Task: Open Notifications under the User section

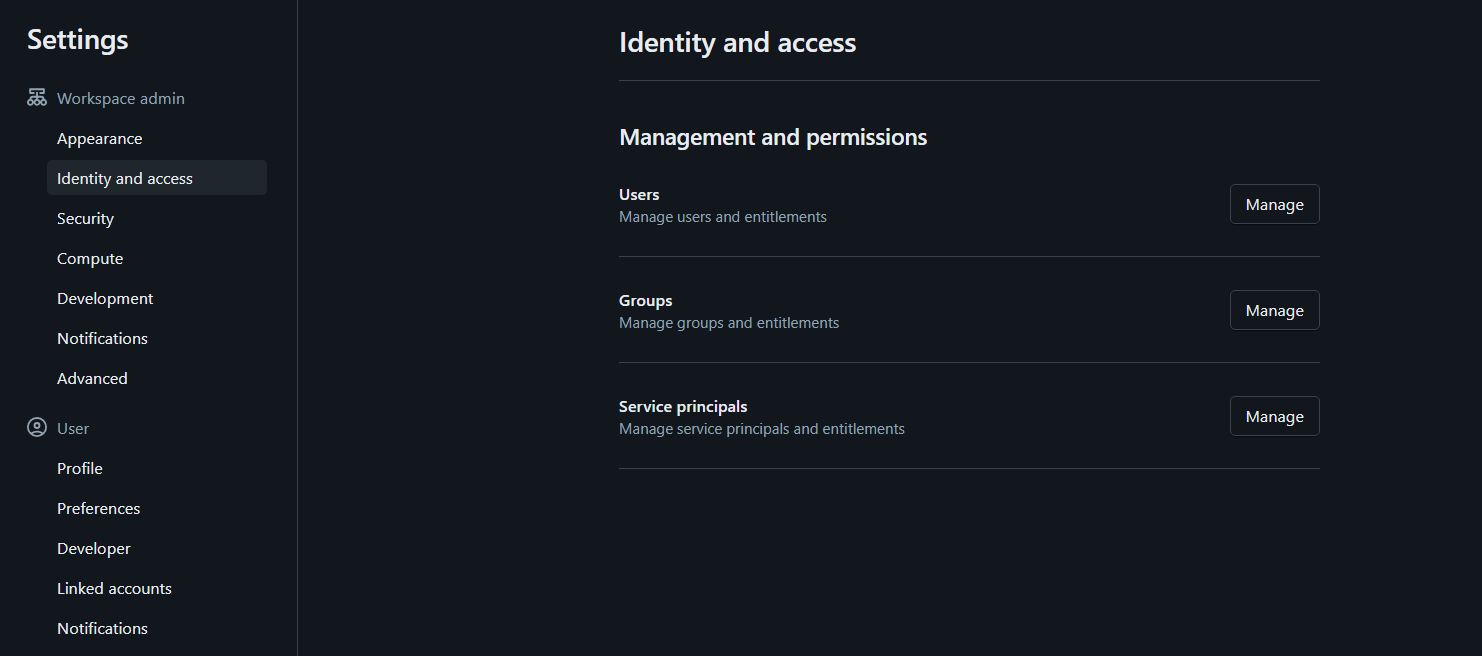Action: click(102, 629)
